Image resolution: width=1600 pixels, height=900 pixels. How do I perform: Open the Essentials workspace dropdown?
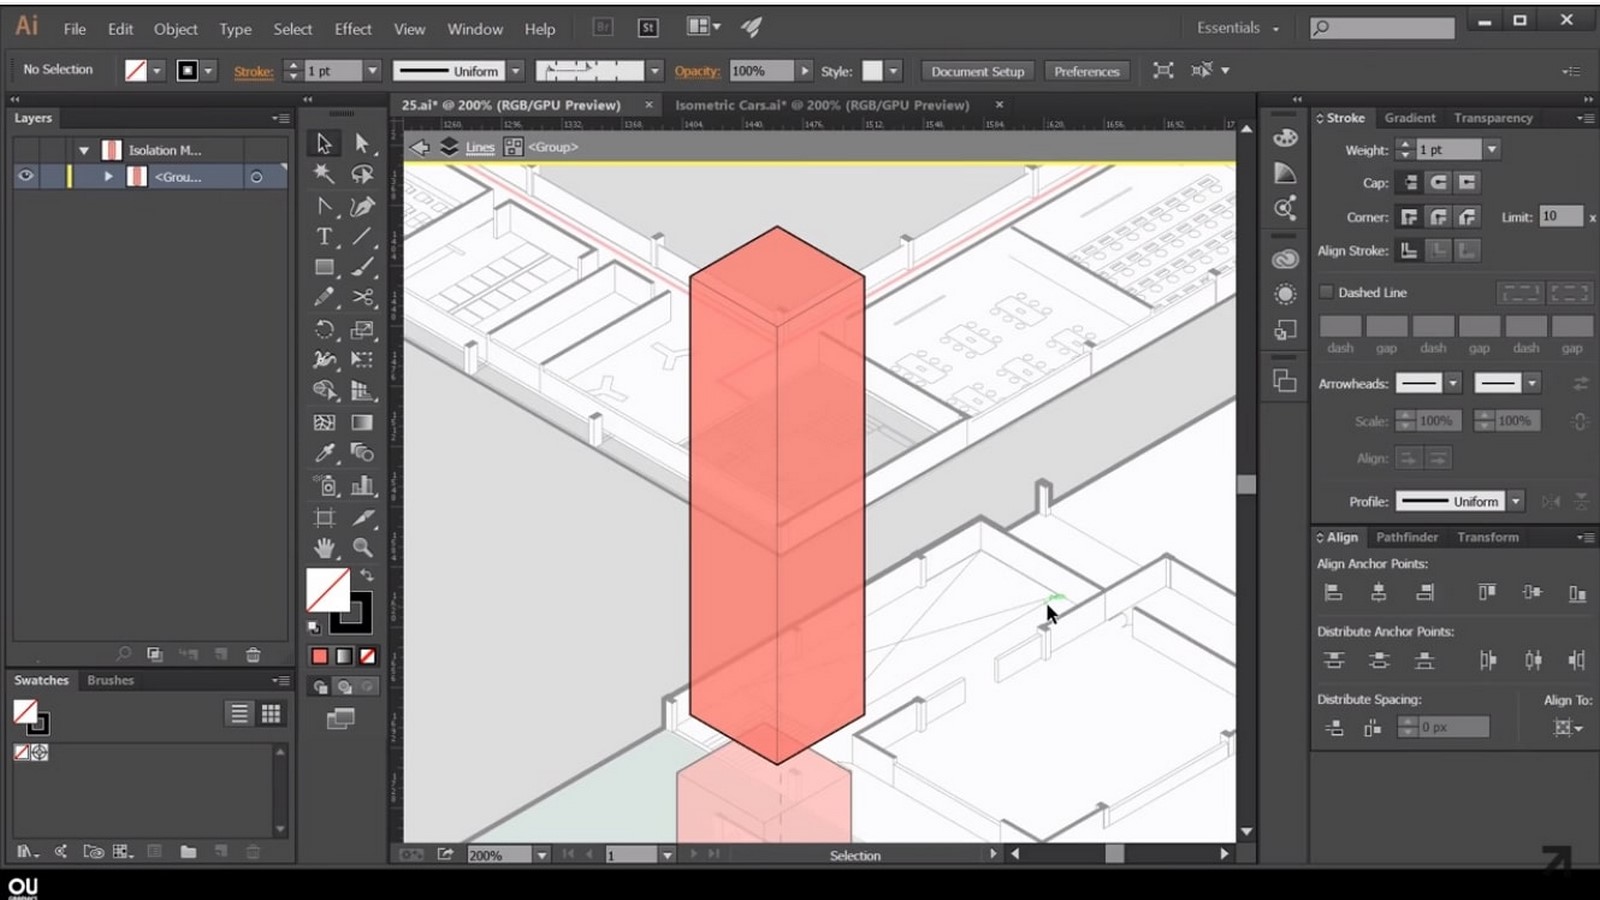click(x=1238, y=28)
